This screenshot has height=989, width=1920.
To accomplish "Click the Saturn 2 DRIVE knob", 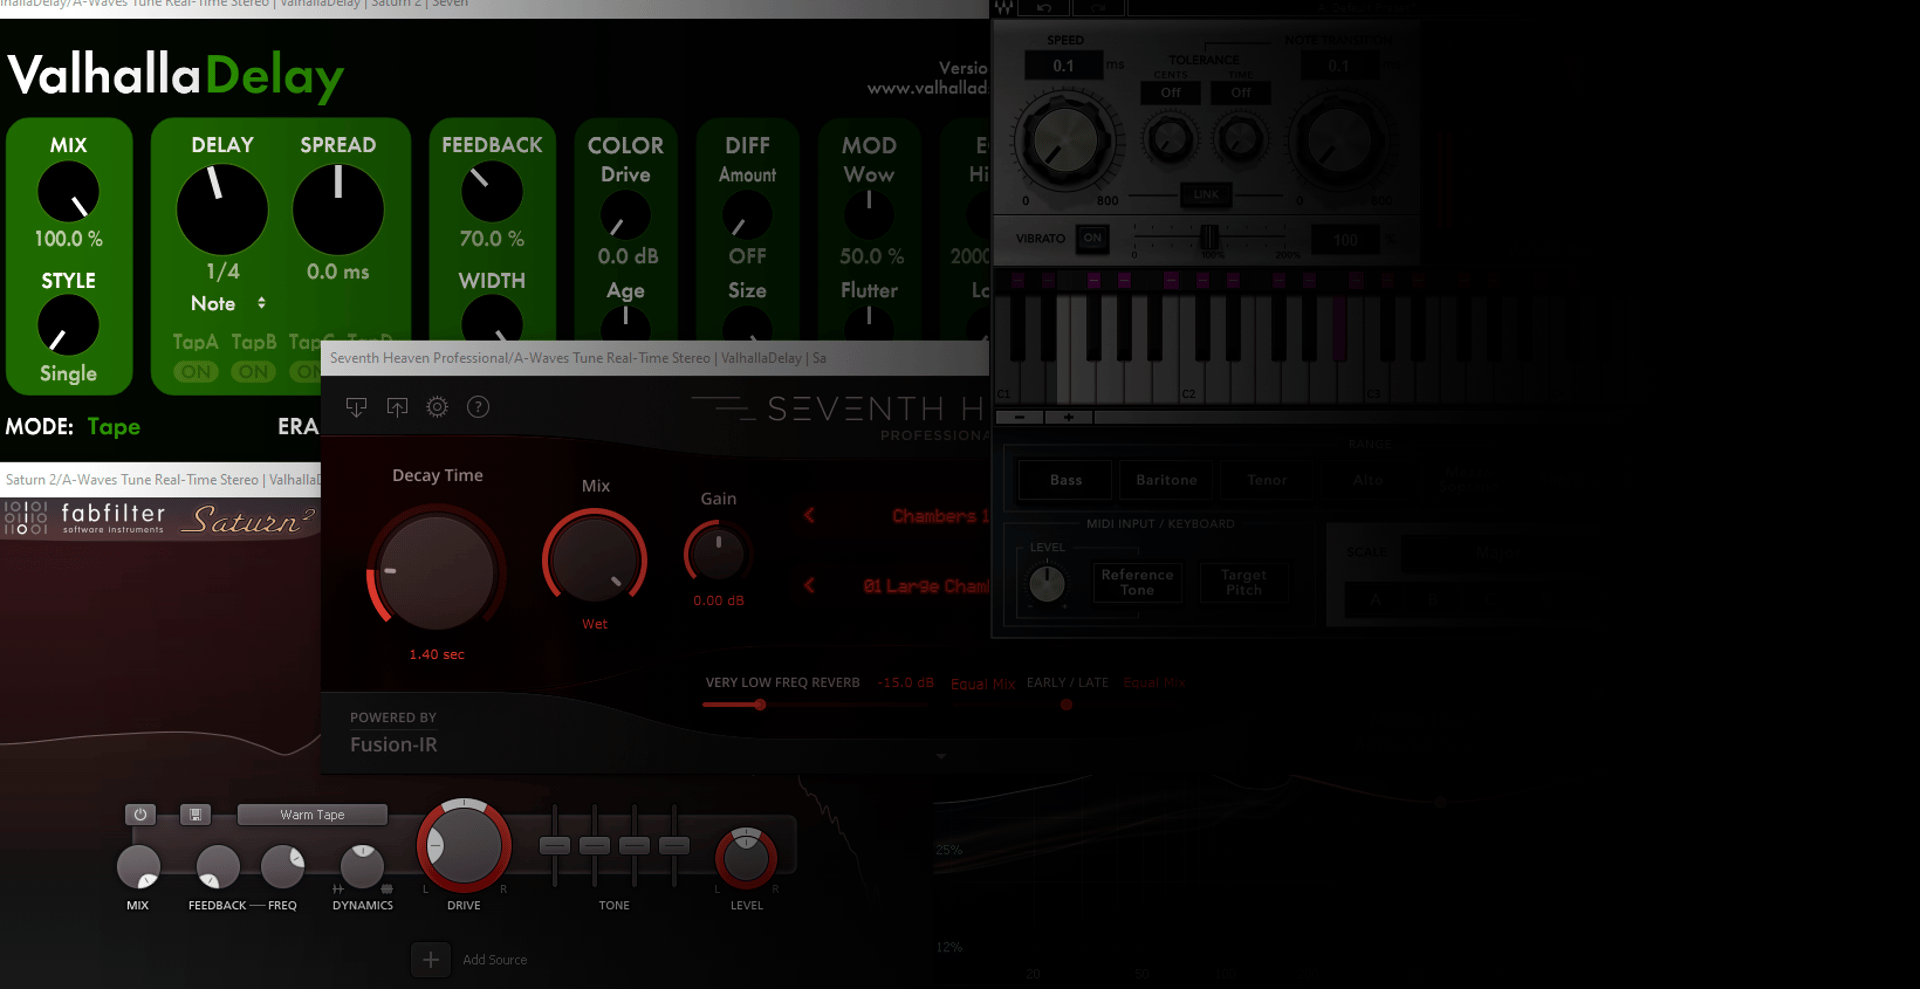I will click(464, 846).
